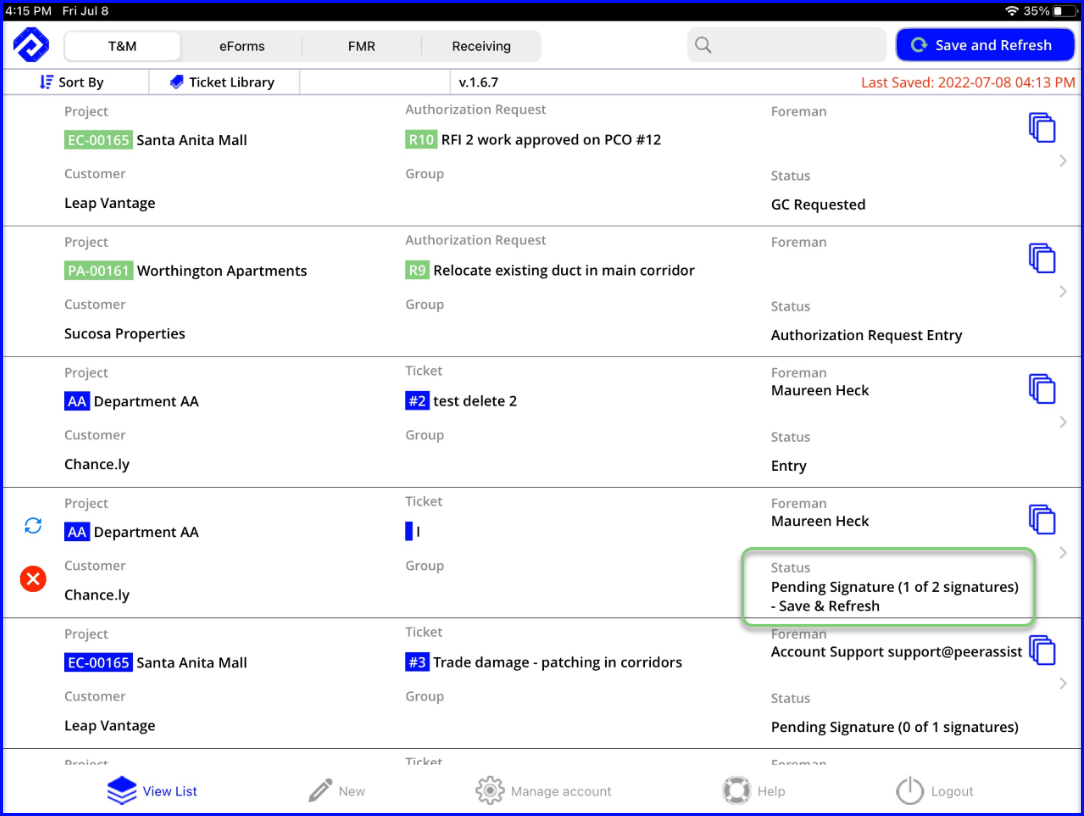
Task: Switch to the Receiving tab
Action: tap(481, 46)
